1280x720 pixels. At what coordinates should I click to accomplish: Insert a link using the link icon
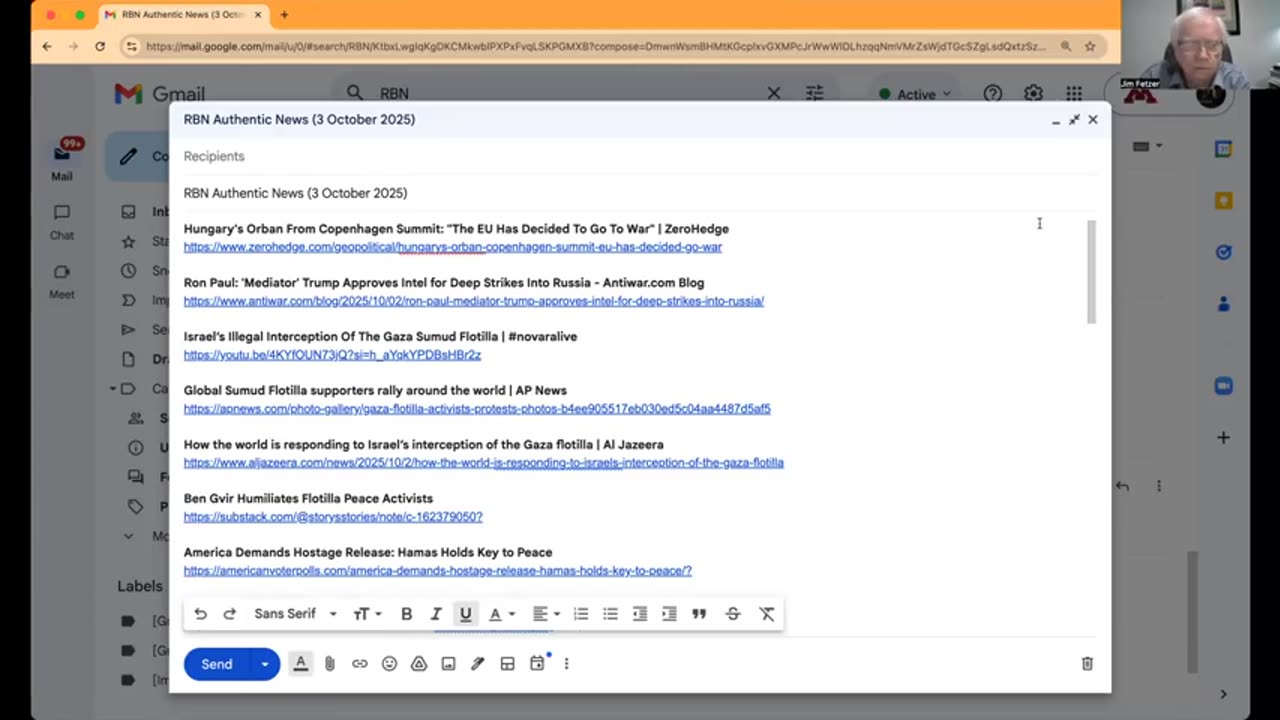tap(360, 664)
